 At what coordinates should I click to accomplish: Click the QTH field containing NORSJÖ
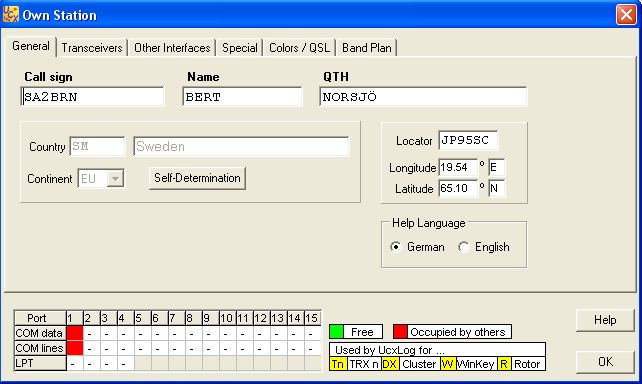(423, 97)
